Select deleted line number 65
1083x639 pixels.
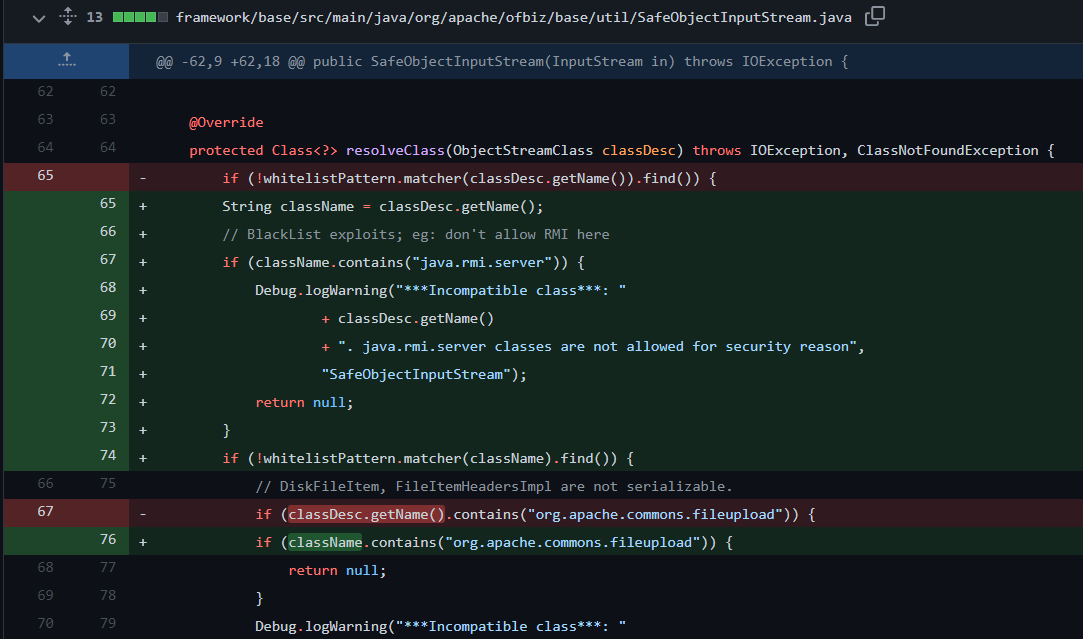point(45,176)
